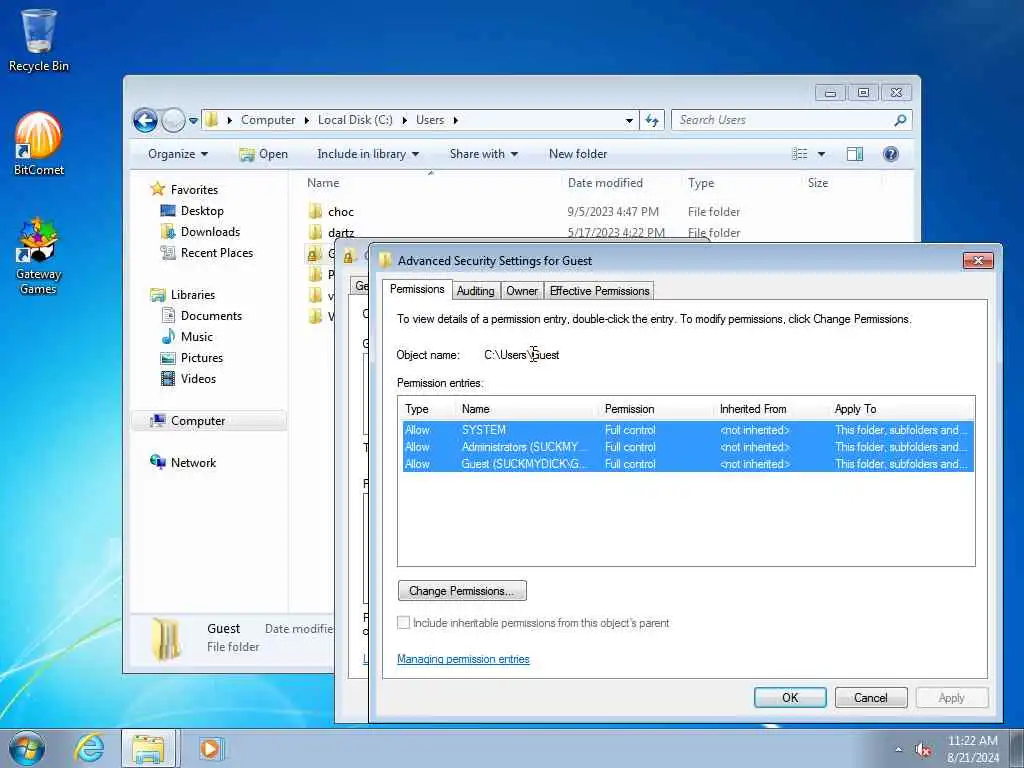The height and width of the screenshot is (768, 1024).
Task: Switch to the Owner tab
Action: 522,291
